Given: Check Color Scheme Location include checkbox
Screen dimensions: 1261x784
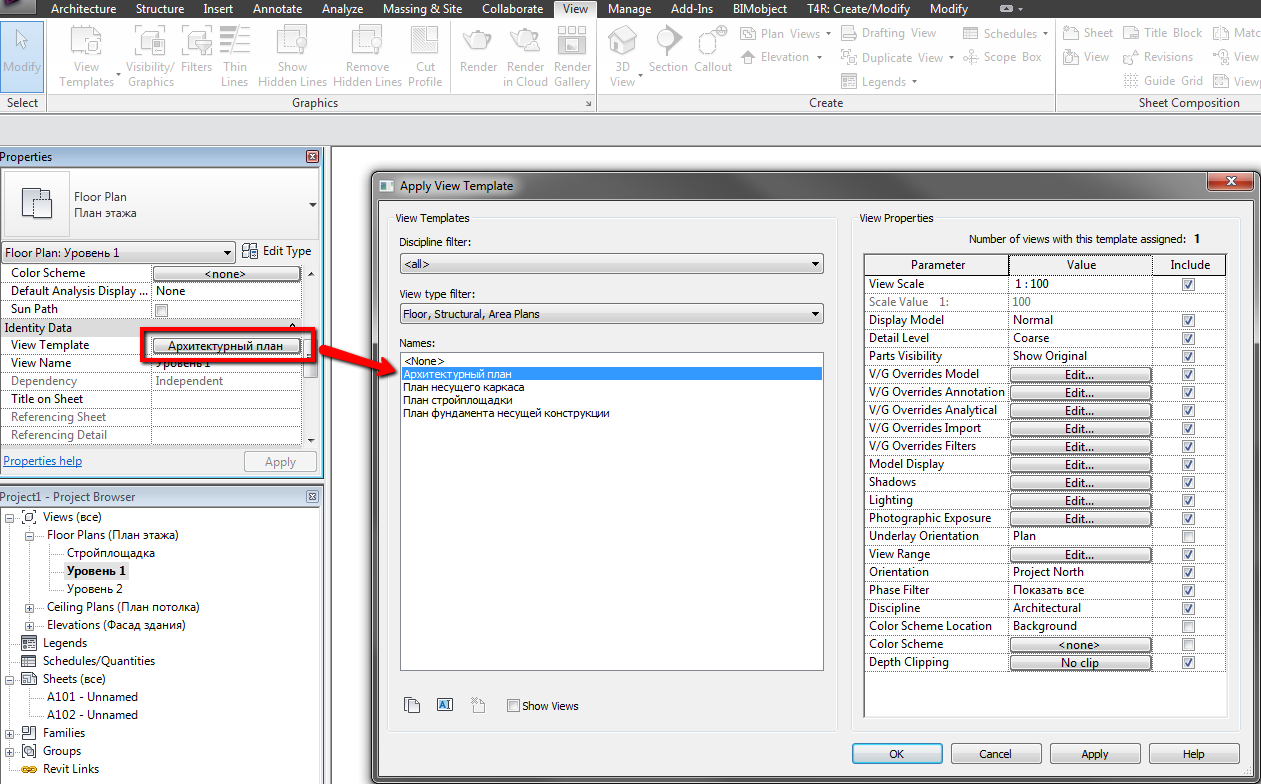Looking at the screenshot, I should tap(1188, 627).
